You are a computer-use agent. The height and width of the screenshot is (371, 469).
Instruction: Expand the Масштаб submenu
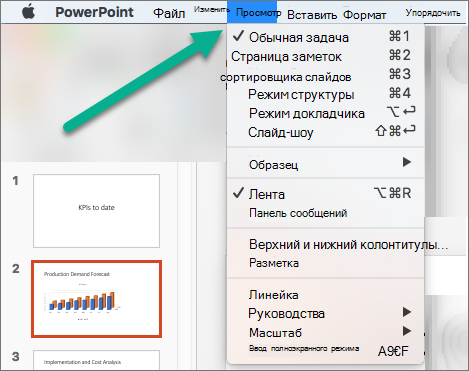325,332
